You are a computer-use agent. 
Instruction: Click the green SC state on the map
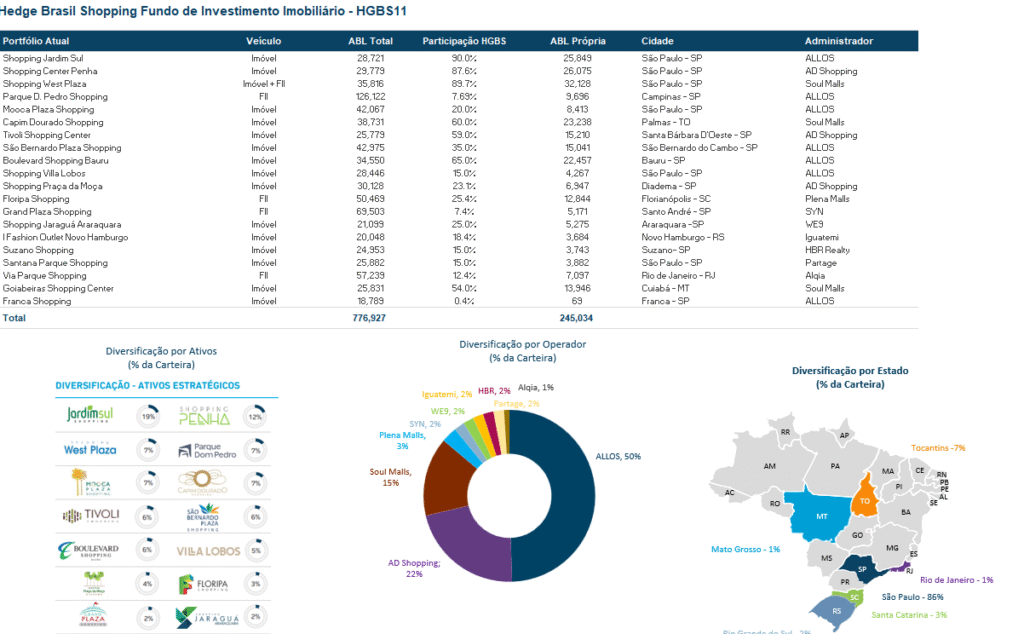854,597
